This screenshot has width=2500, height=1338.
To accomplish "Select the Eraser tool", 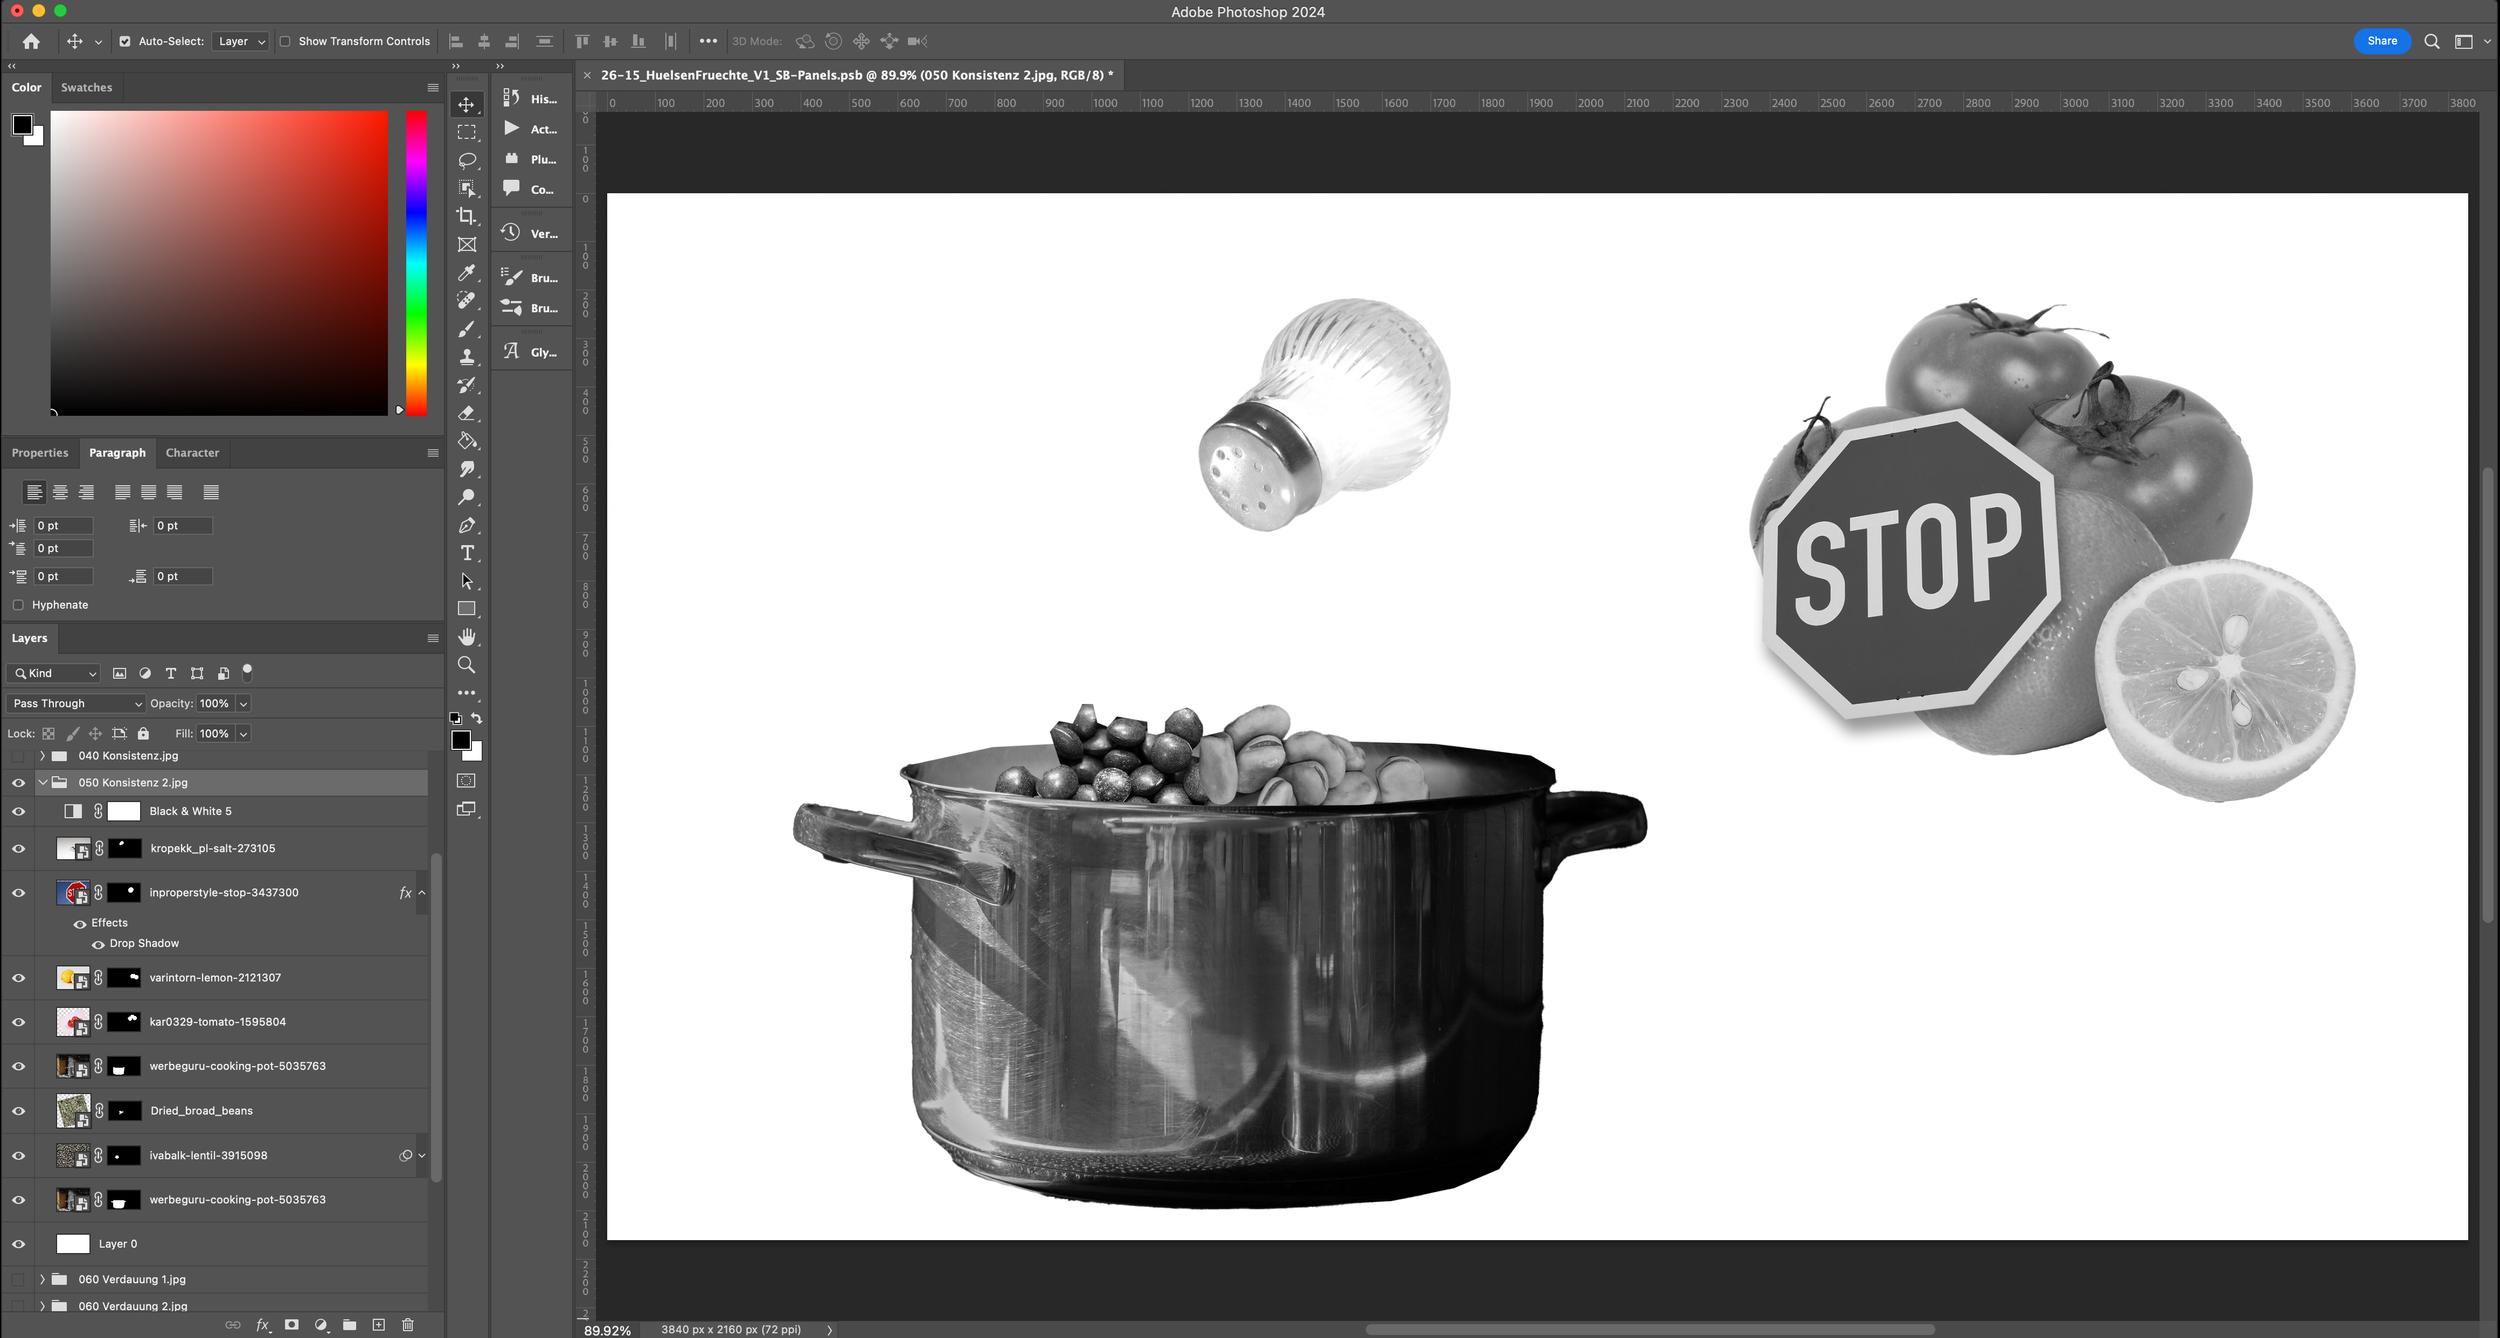I will 466,412.
